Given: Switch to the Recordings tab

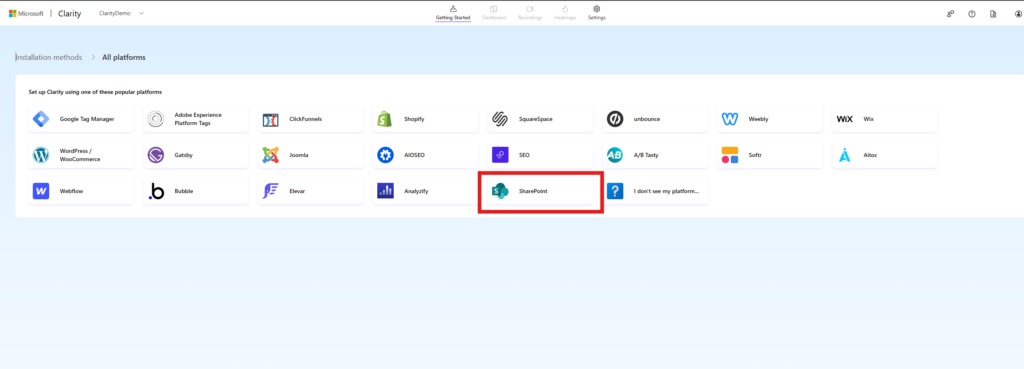Looking at the screenshot, I should coord(530,13).
